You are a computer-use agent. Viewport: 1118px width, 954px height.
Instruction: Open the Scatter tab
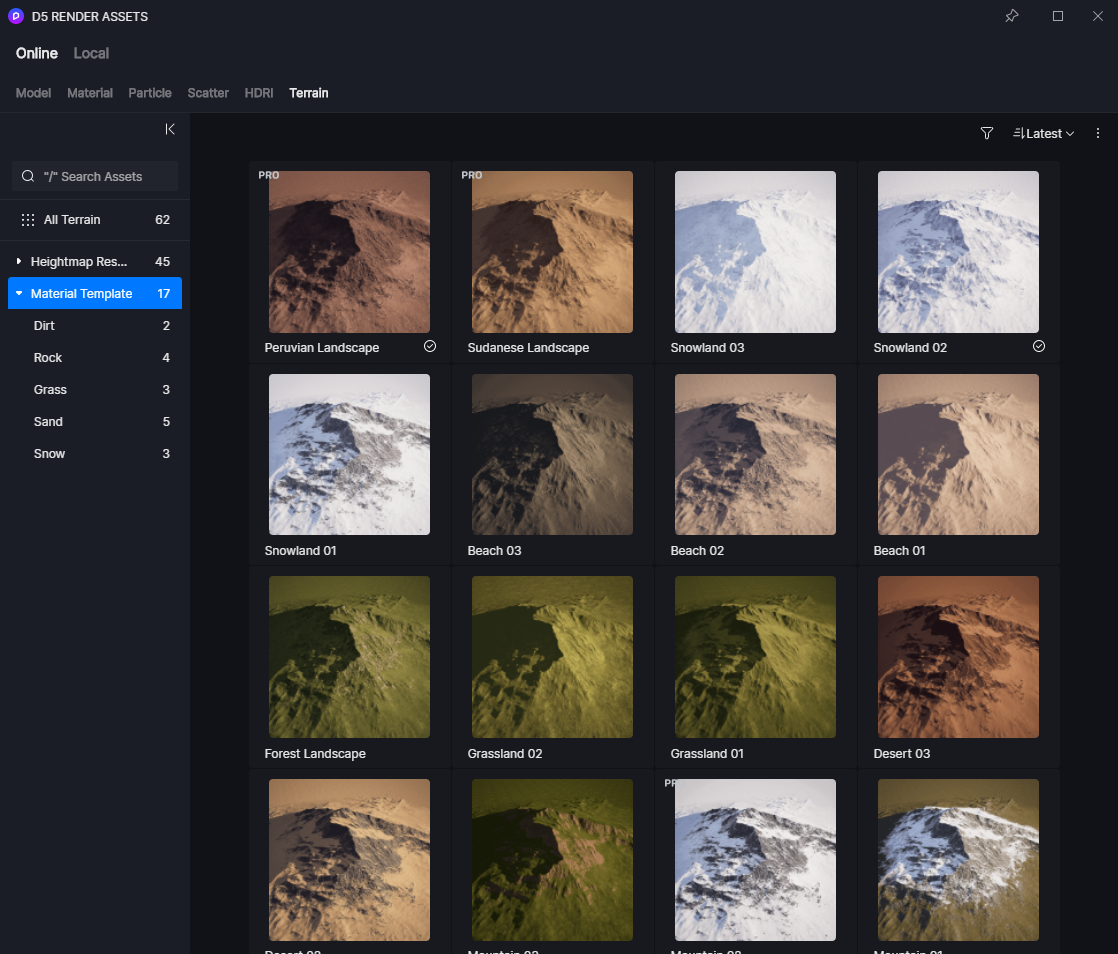click(x=208, y=93)
